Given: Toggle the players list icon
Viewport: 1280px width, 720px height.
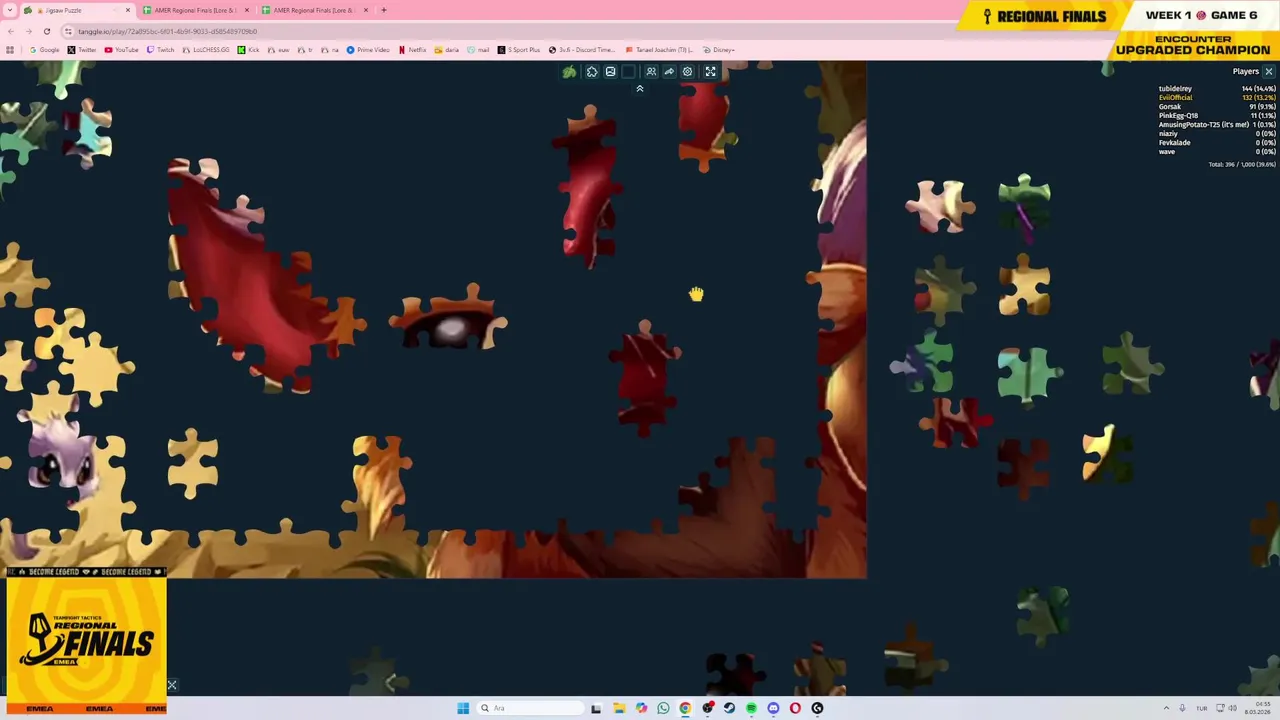Looking at the screenshot, I should tap(651, 72).
